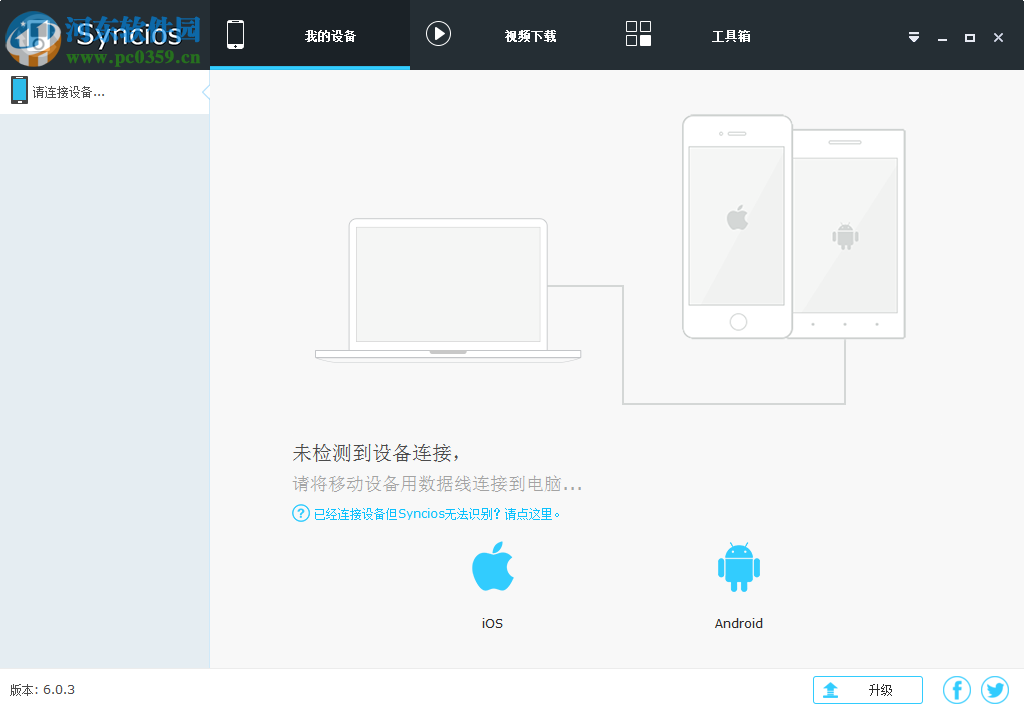Click the device icon next to 请连接设备

pos(19,90)
